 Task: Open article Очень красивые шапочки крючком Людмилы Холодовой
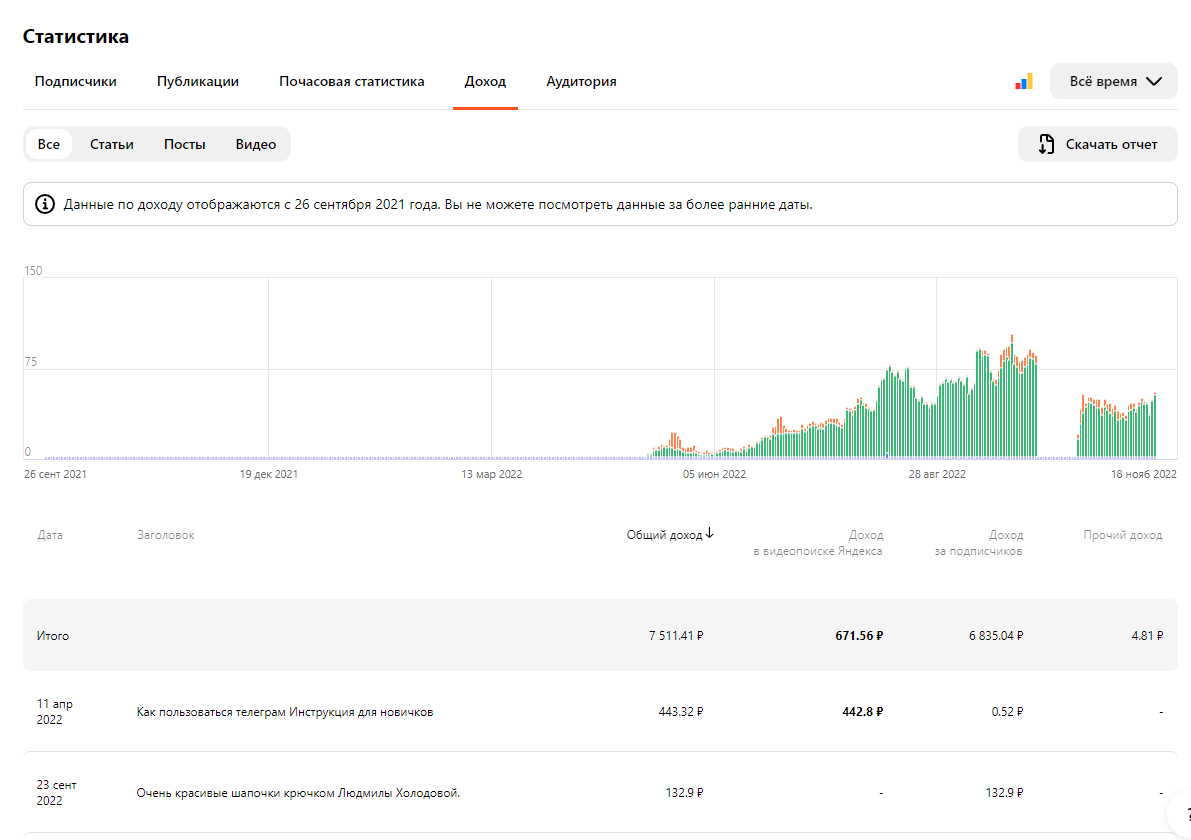[x=299, y=793]
